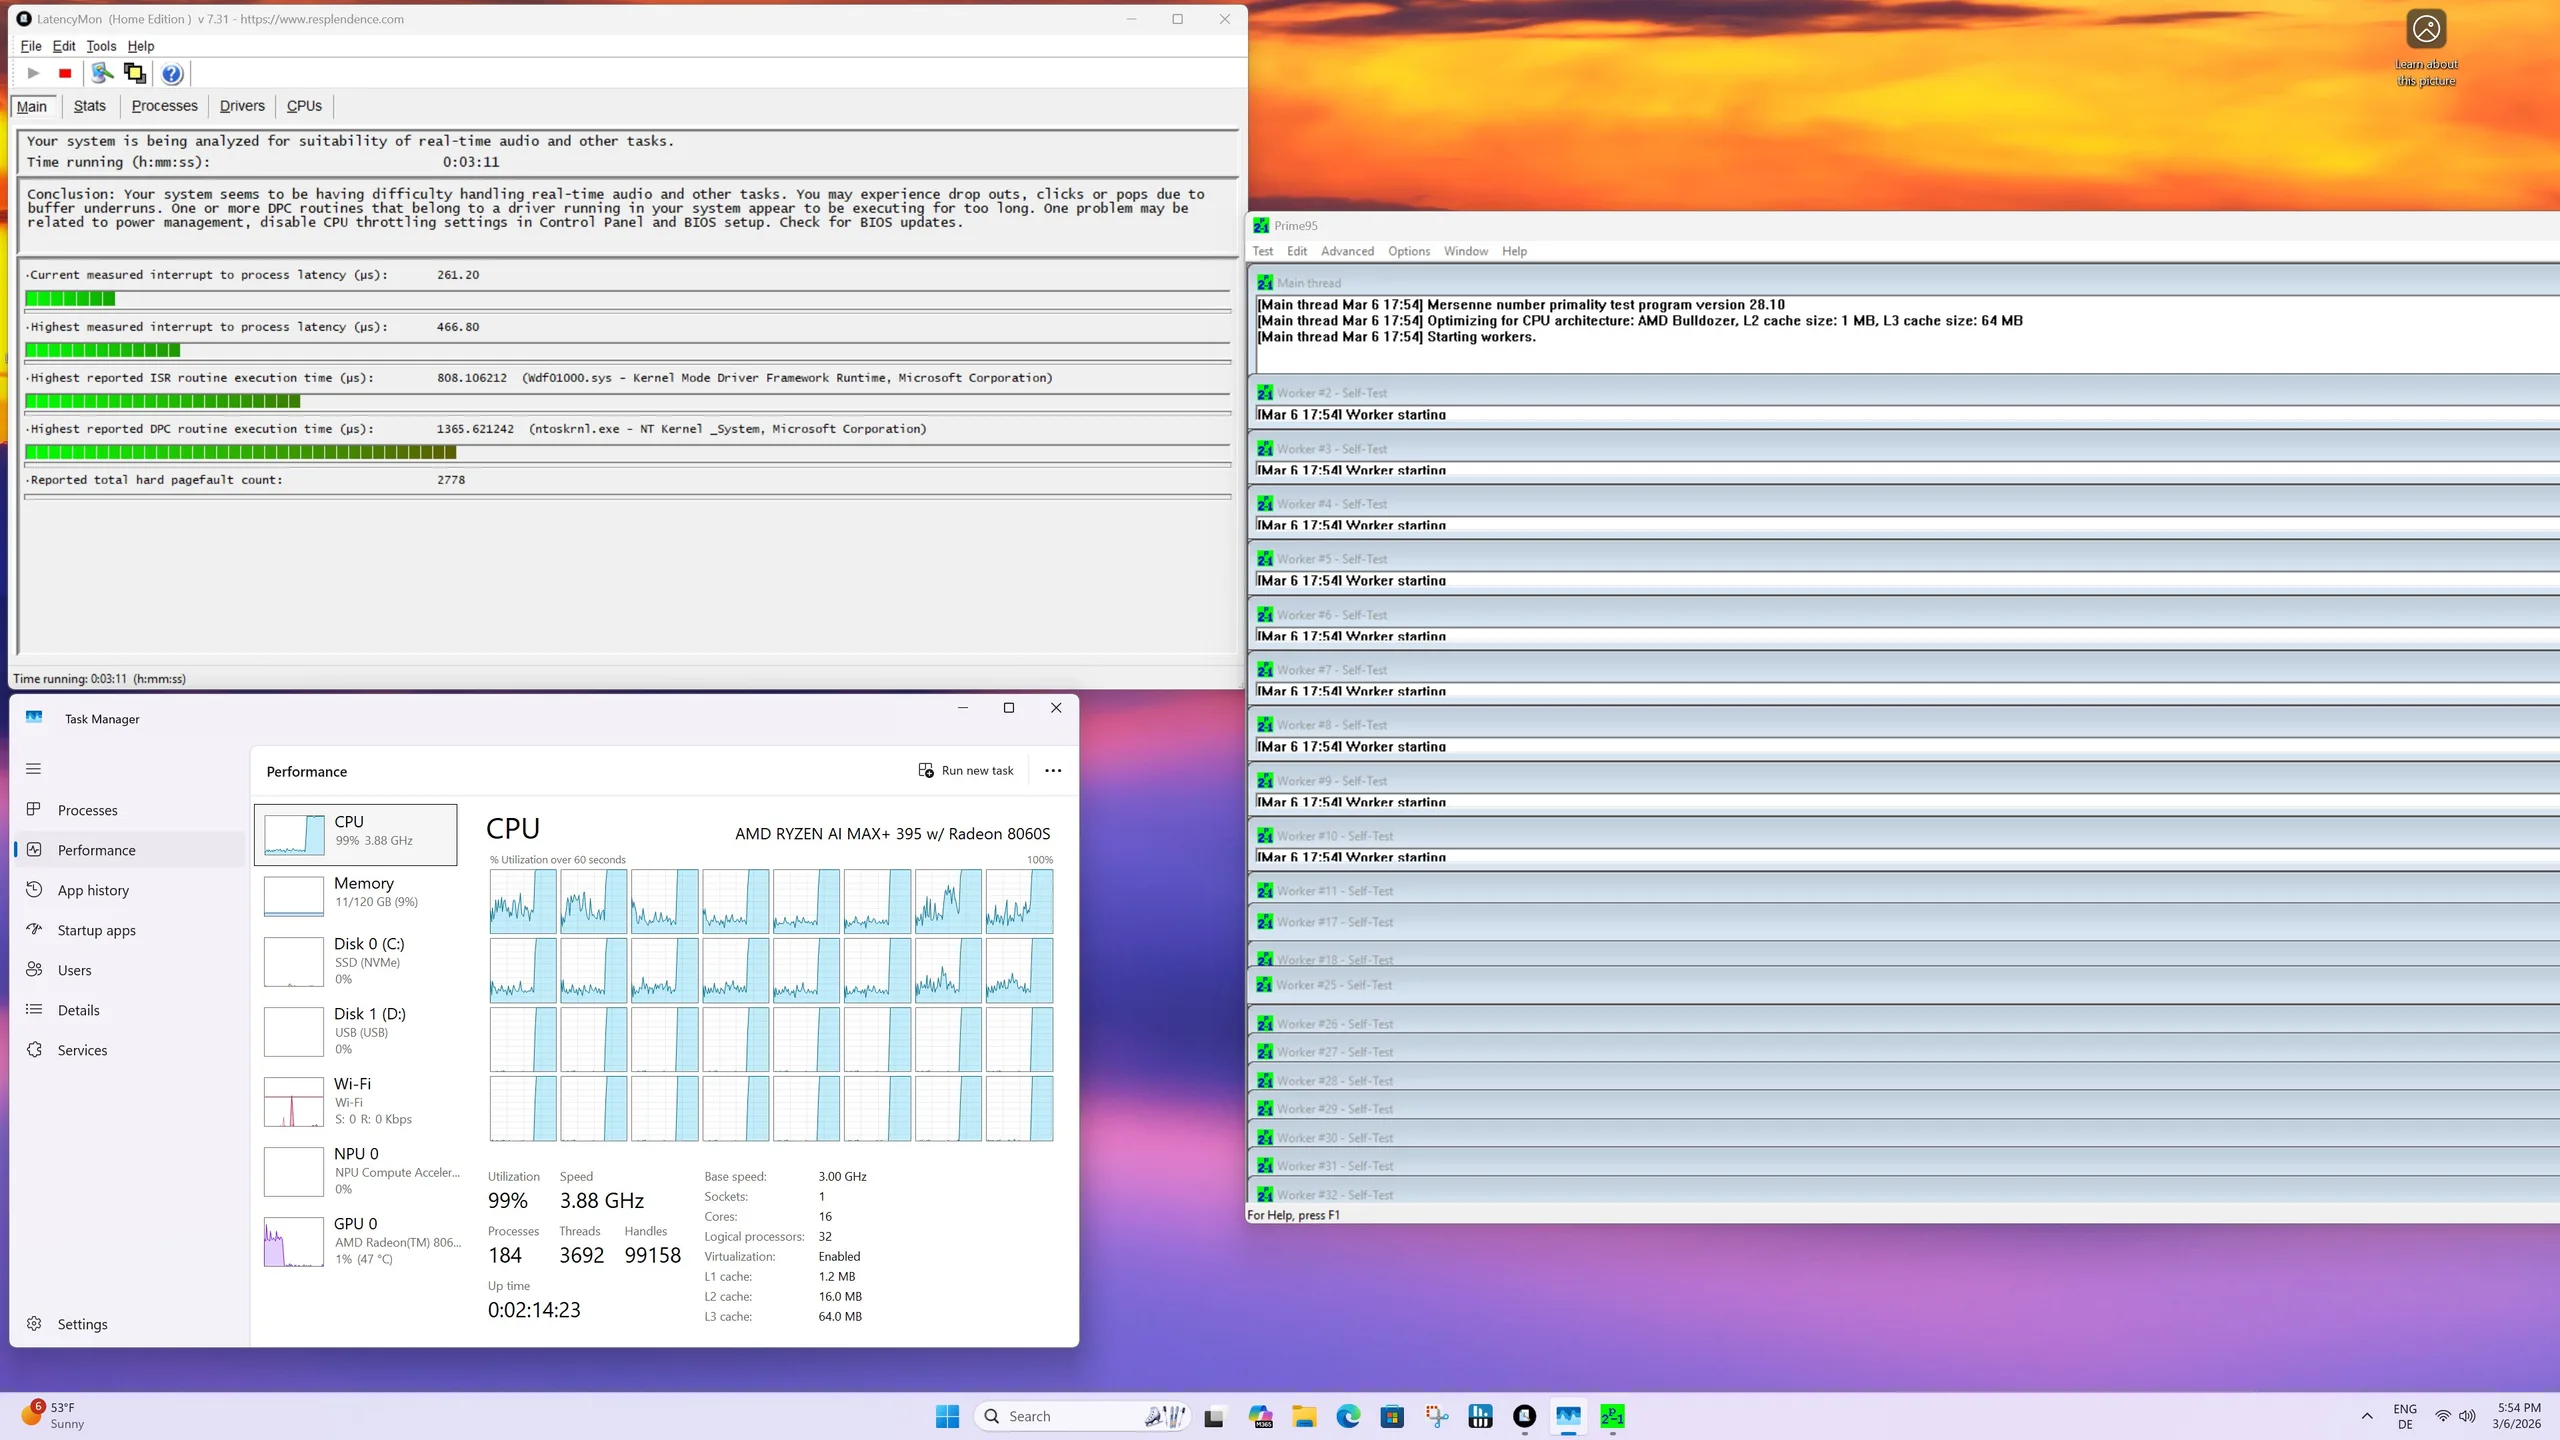
Task: Switch to the Drivers tab in LatencyMon
Action: (242, 106)
